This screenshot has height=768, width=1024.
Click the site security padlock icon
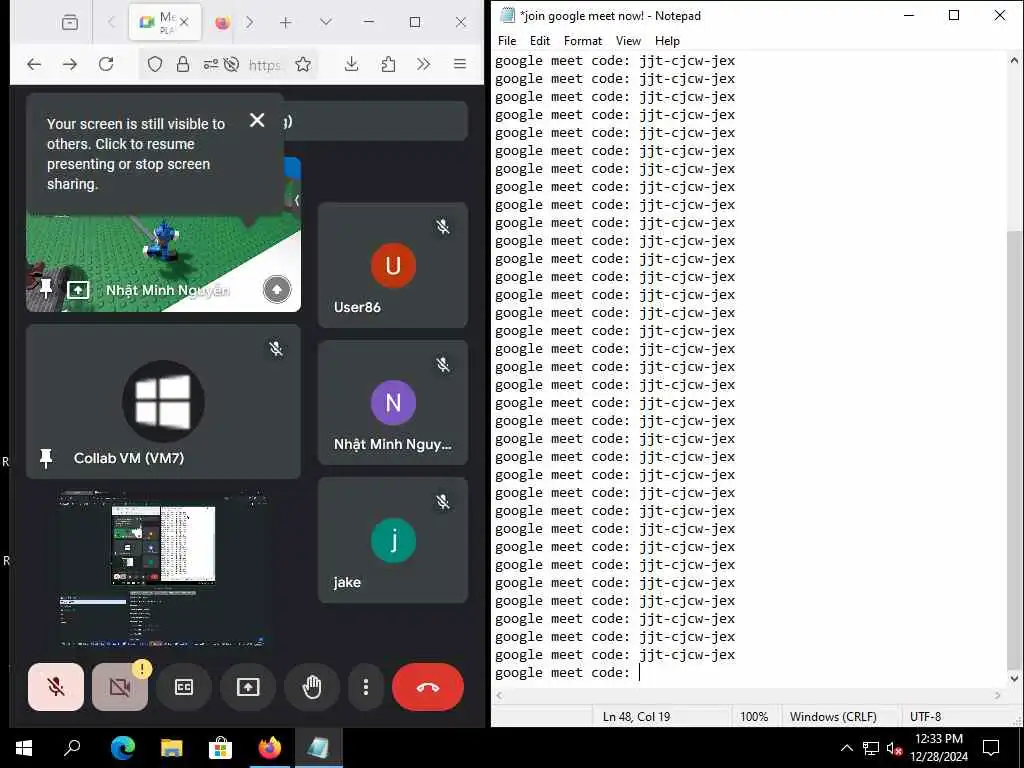[183, 64]
